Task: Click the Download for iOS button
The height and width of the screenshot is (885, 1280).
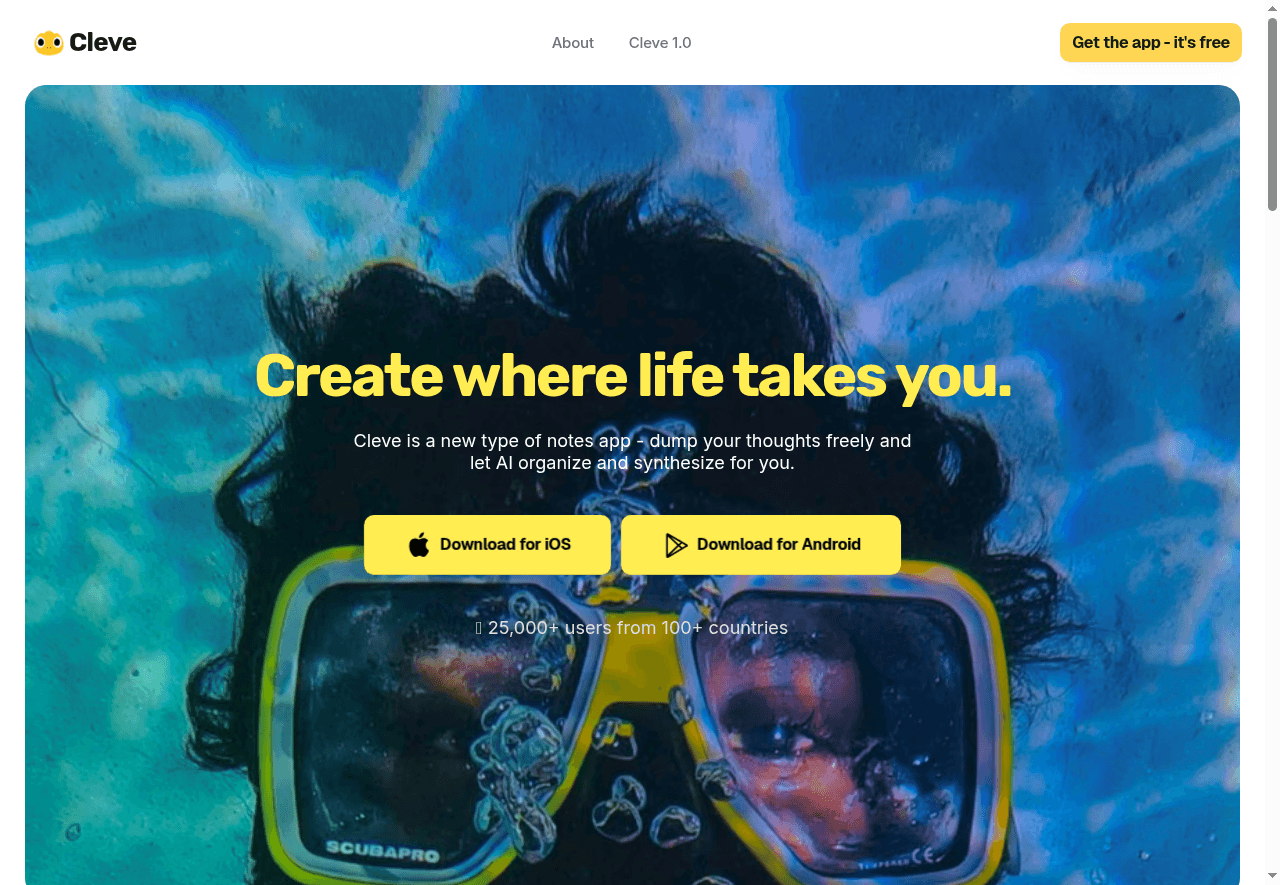Action: [x=487, y=545]
